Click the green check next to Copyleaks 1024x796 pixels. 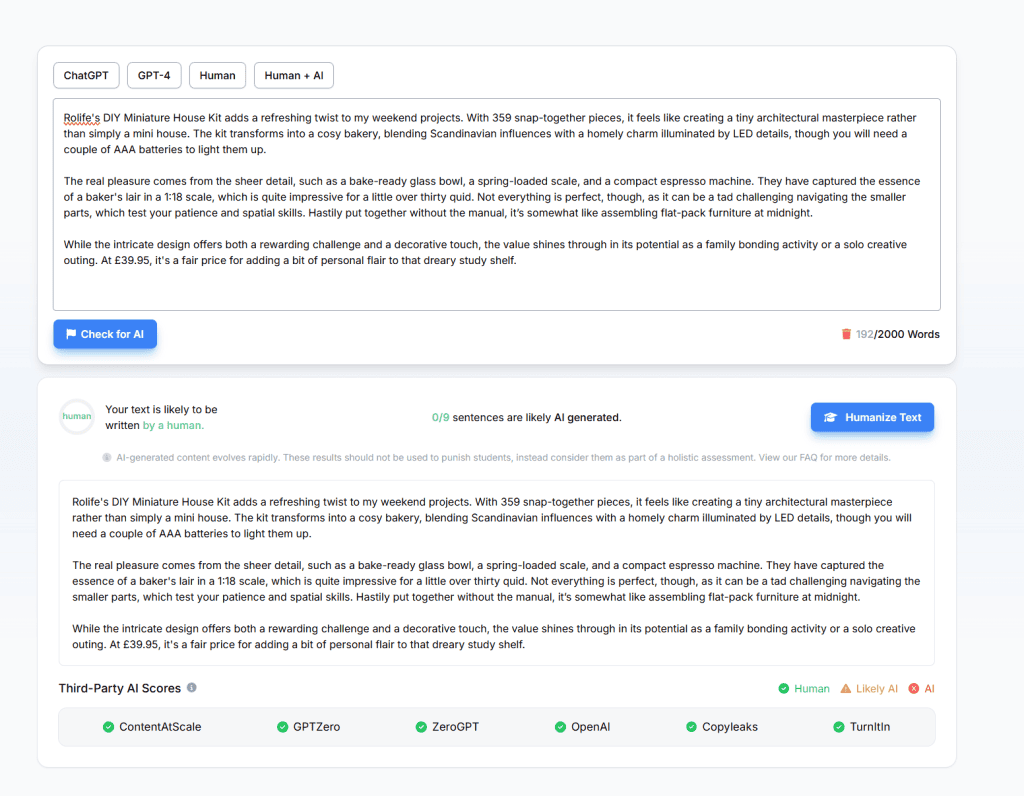pyautogui.click(x=692, y=727)
